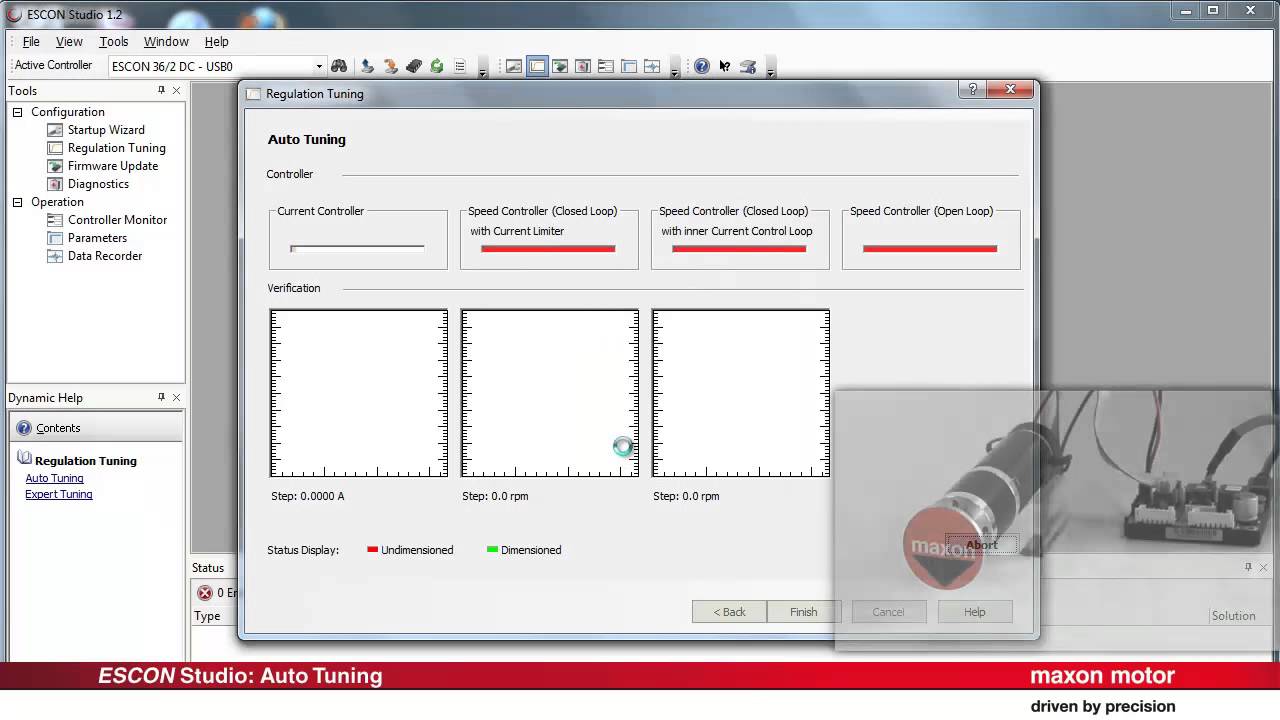Click the upload parameters toolbar icon
Screen dimensions: 1280x720
click(367, 66)
